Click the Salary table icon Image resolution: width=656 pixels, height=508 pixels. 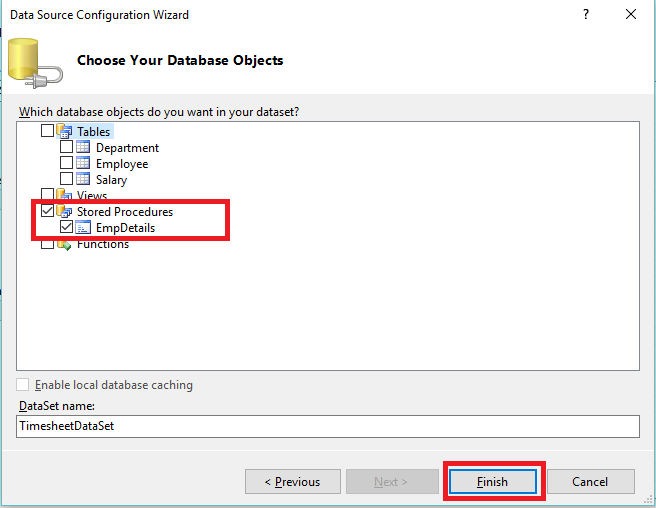tap(84, 180)
